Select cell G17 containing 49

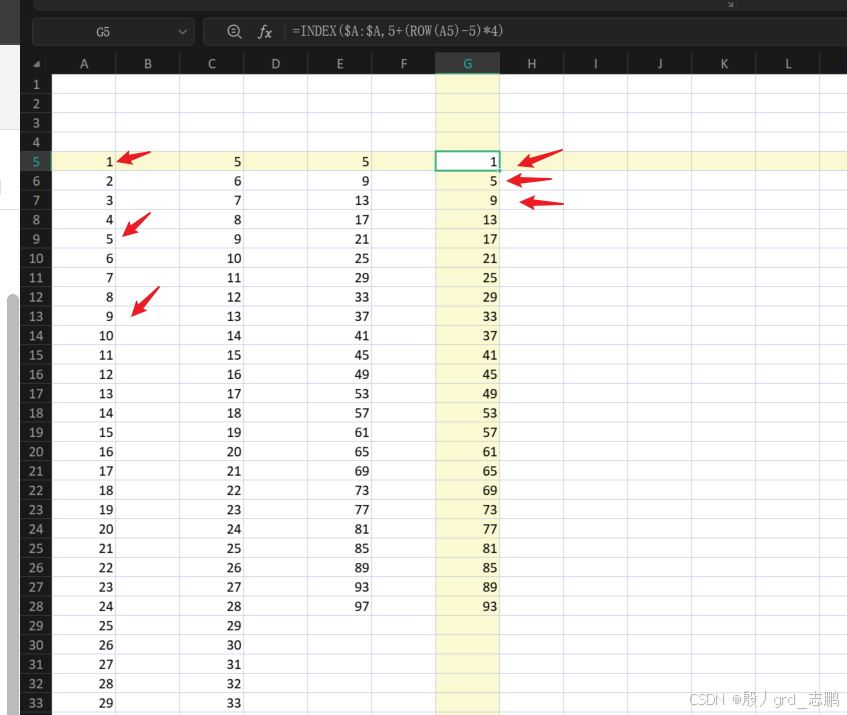click(x=468, y=394)
